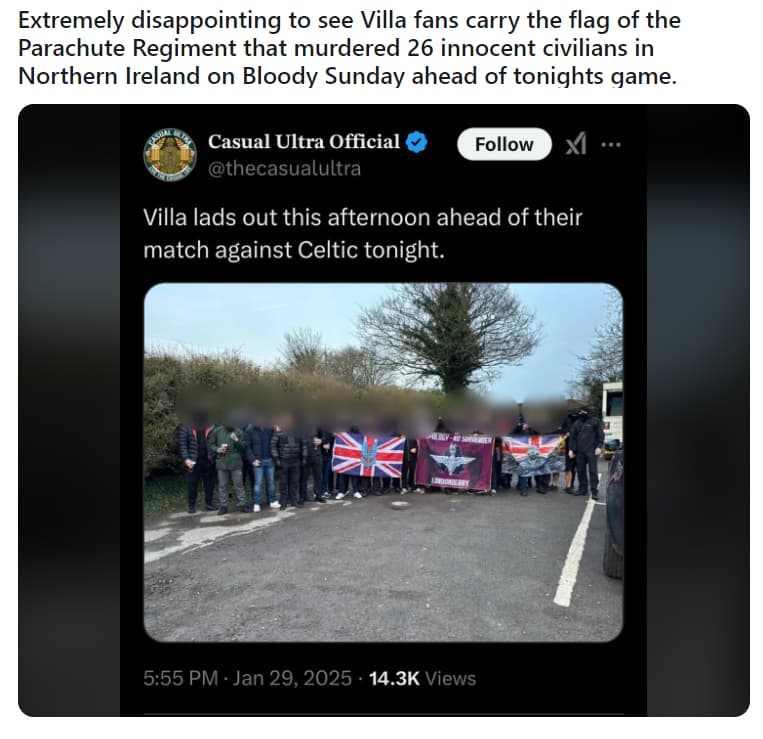This screenshot has height=739, width=763.
Task: Click the Casual Ultra Official profile avatar
Action: coord(170,155)
